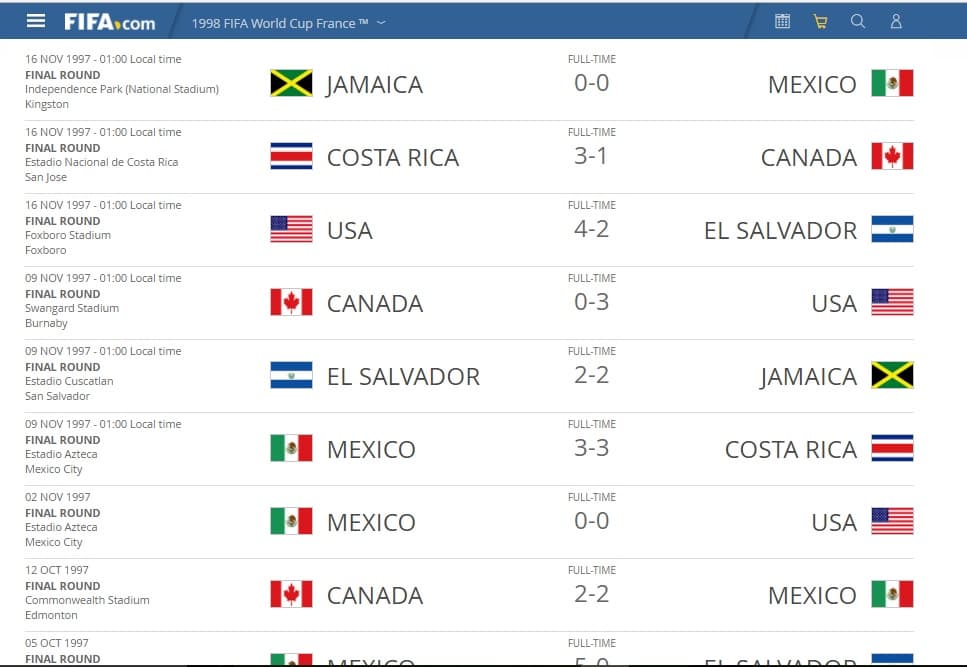The height and width of the screenshot is (667, 967).
Task: Select the JAMAICA team name link
Action: point(373,83)
